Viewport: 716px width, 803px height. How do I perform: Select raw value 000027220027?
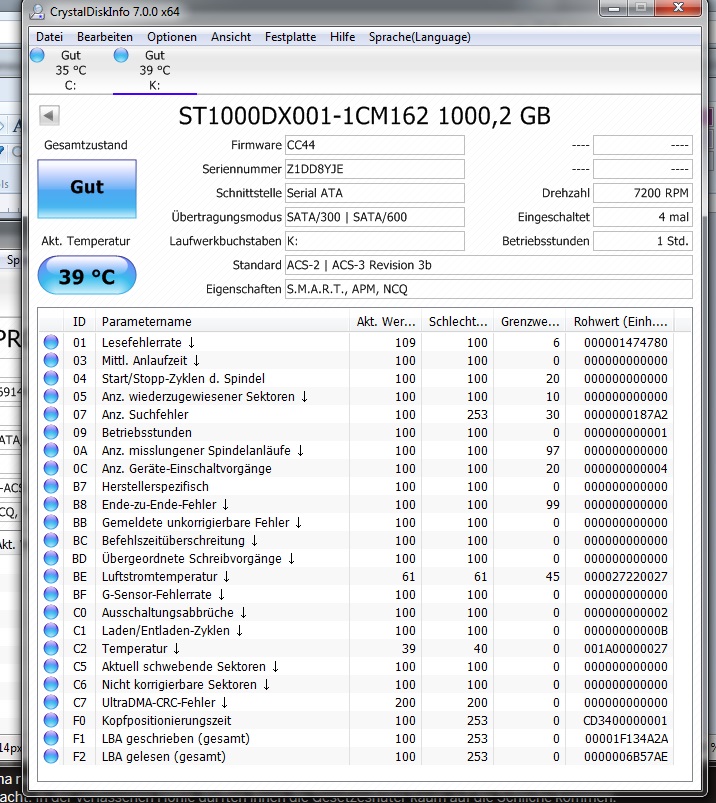click(625, 576)
